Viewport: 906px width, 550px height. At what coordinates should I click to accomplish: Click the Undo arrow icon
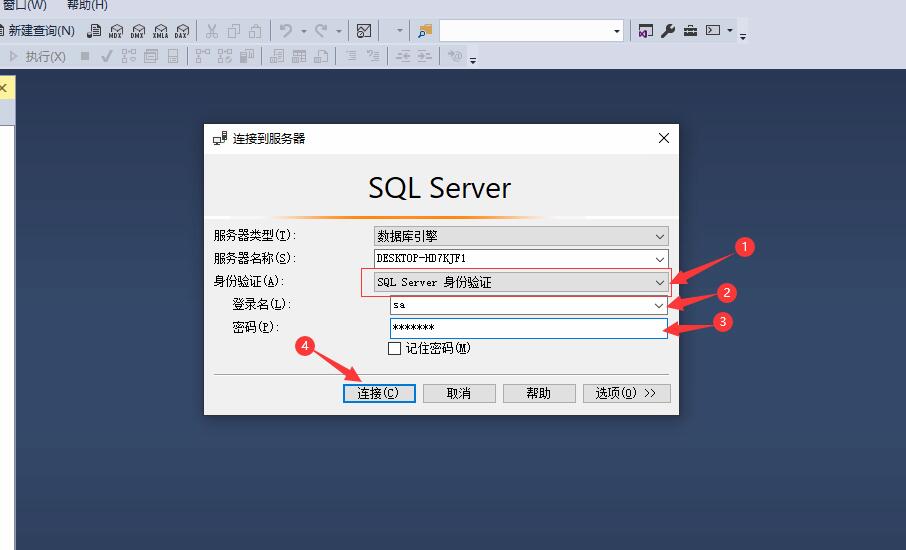click(x=286, y=31)
